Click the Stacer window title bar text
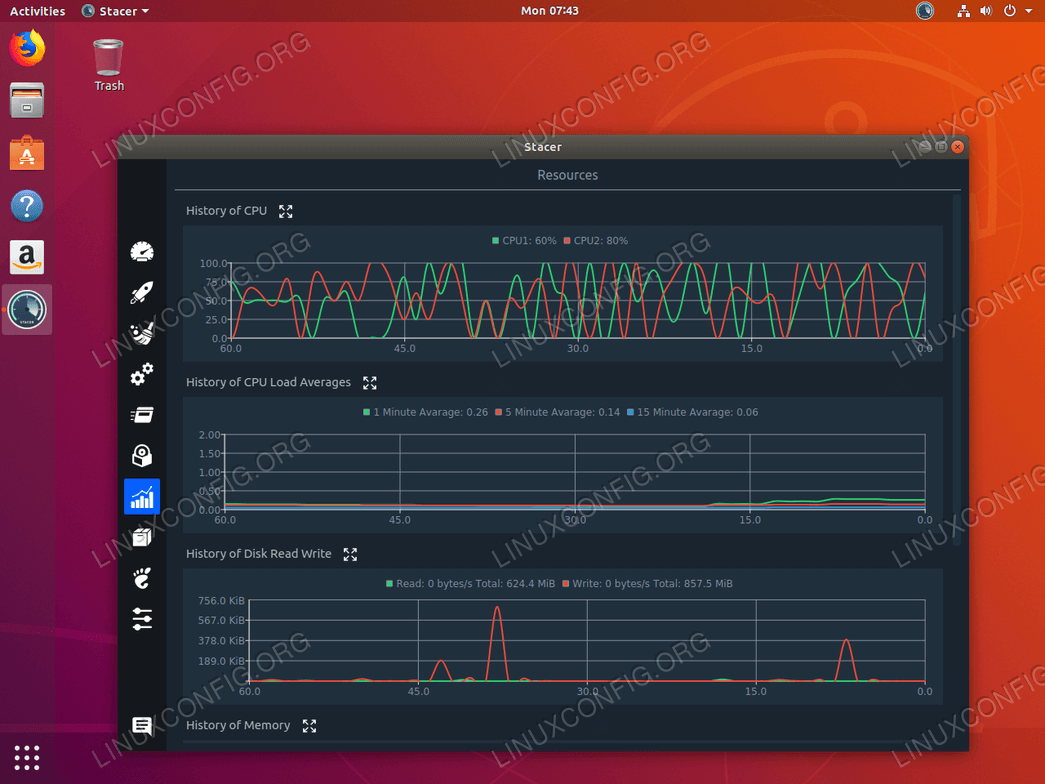This screenshot has width=1045, height=784. pyautogui.click(x=542, y=147)
